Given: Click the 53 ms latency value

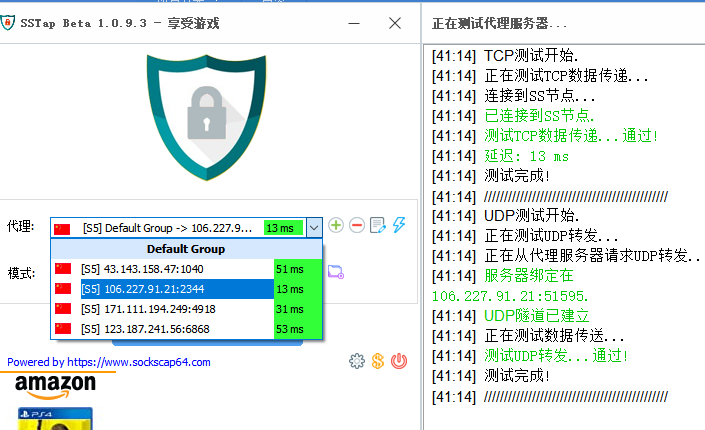Looking at the screenshot, I should [x=290, y=329].
